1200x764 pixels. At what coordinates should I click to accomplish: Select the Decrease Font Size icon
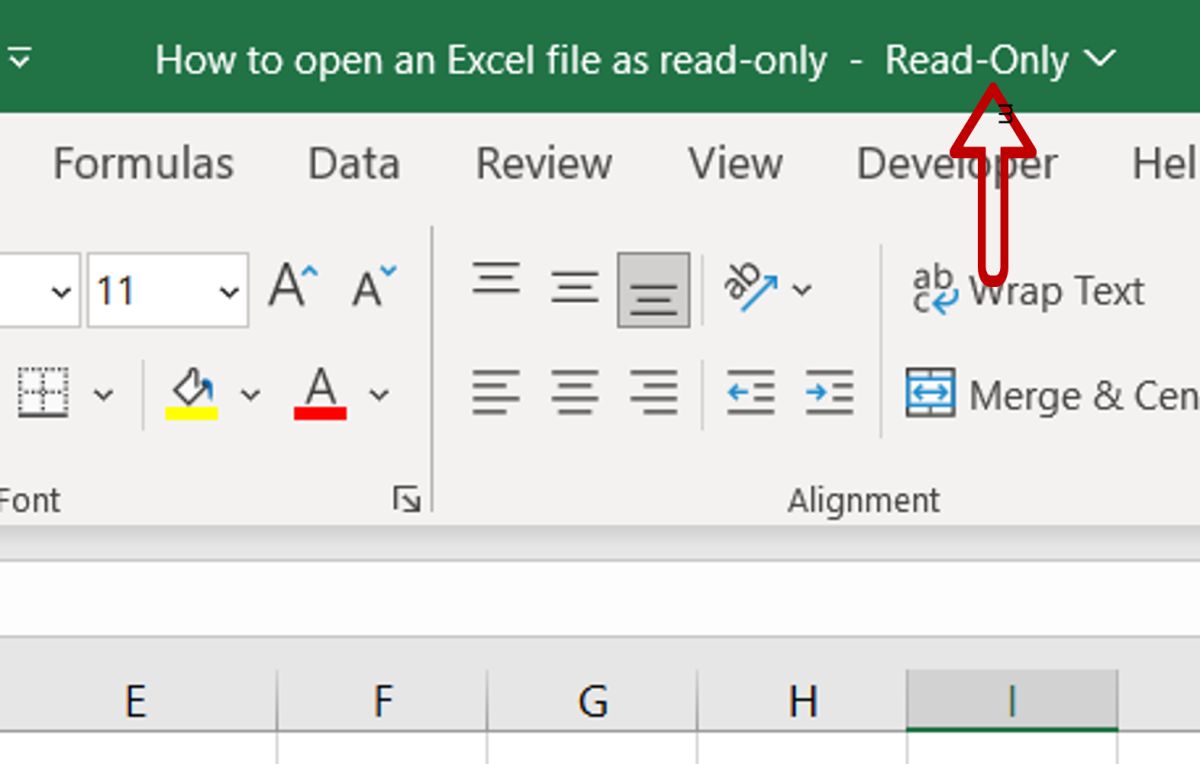[x=368, y=287]
